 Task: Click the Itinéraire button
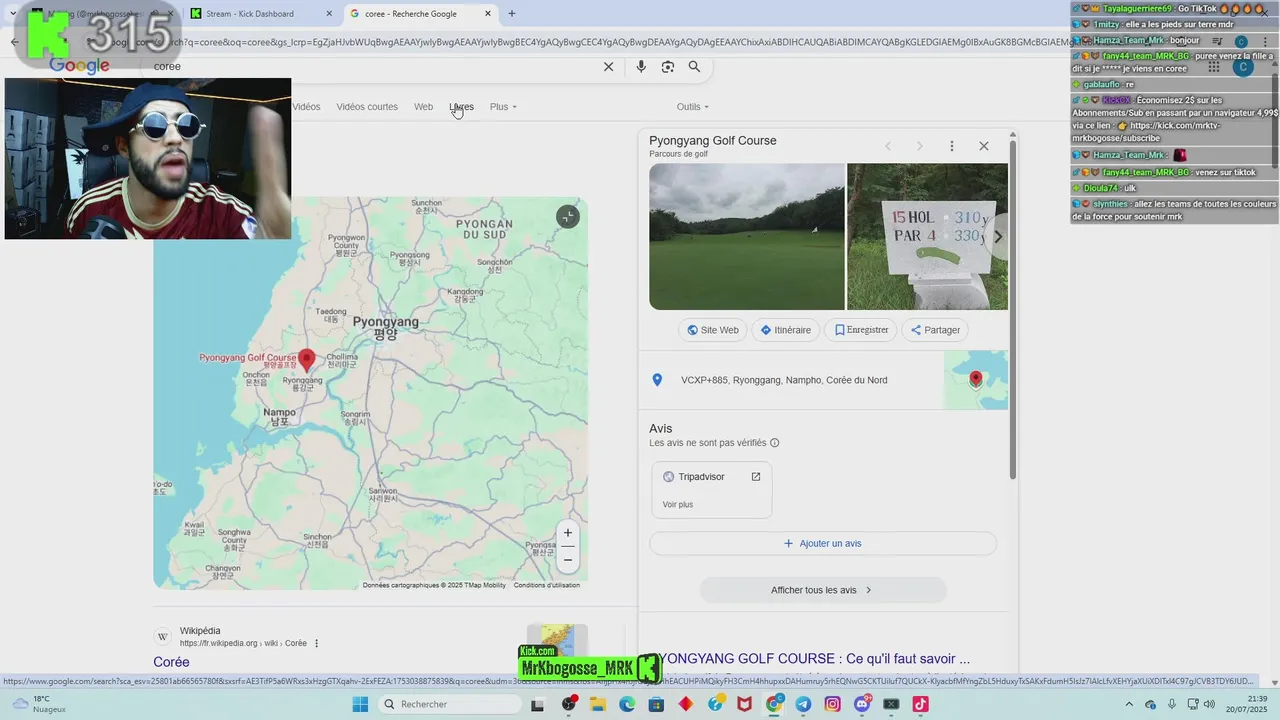point(785,330)
